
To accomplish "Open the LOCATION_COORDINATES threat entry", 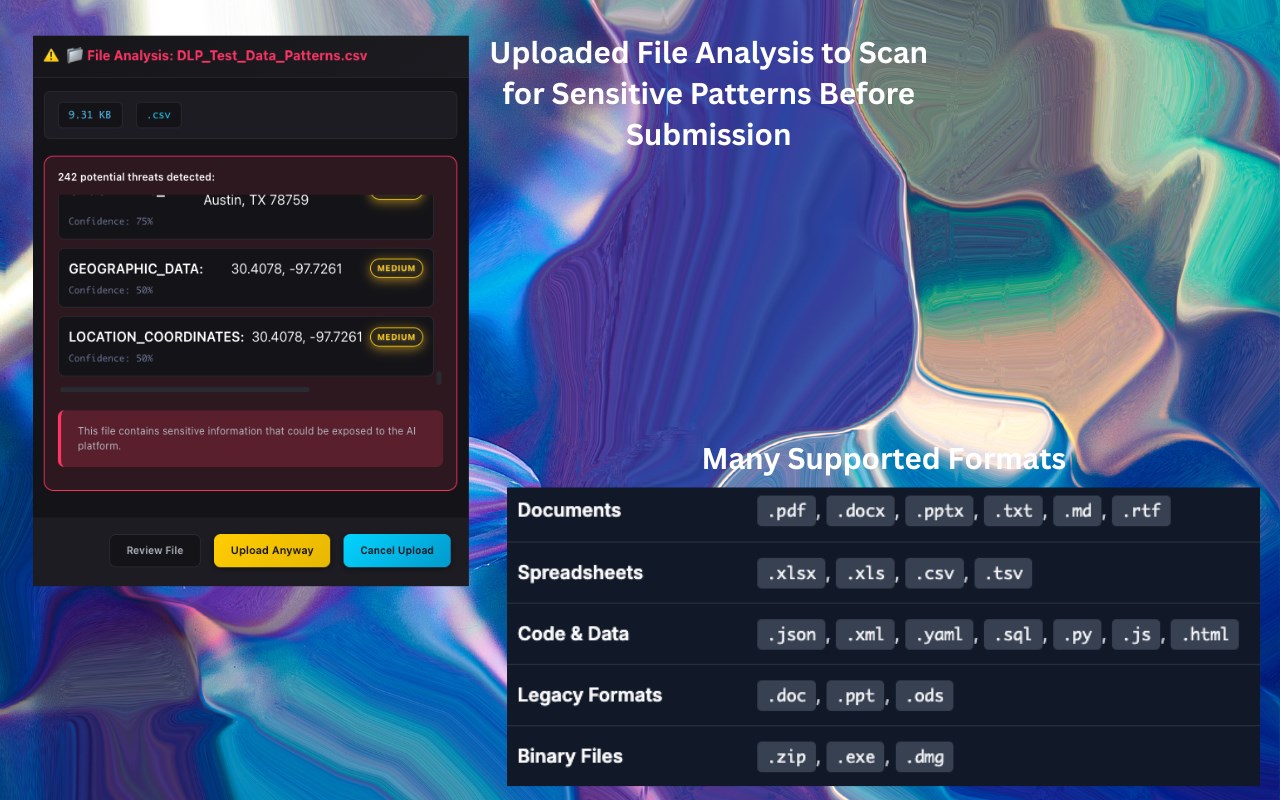I will 246,346.
